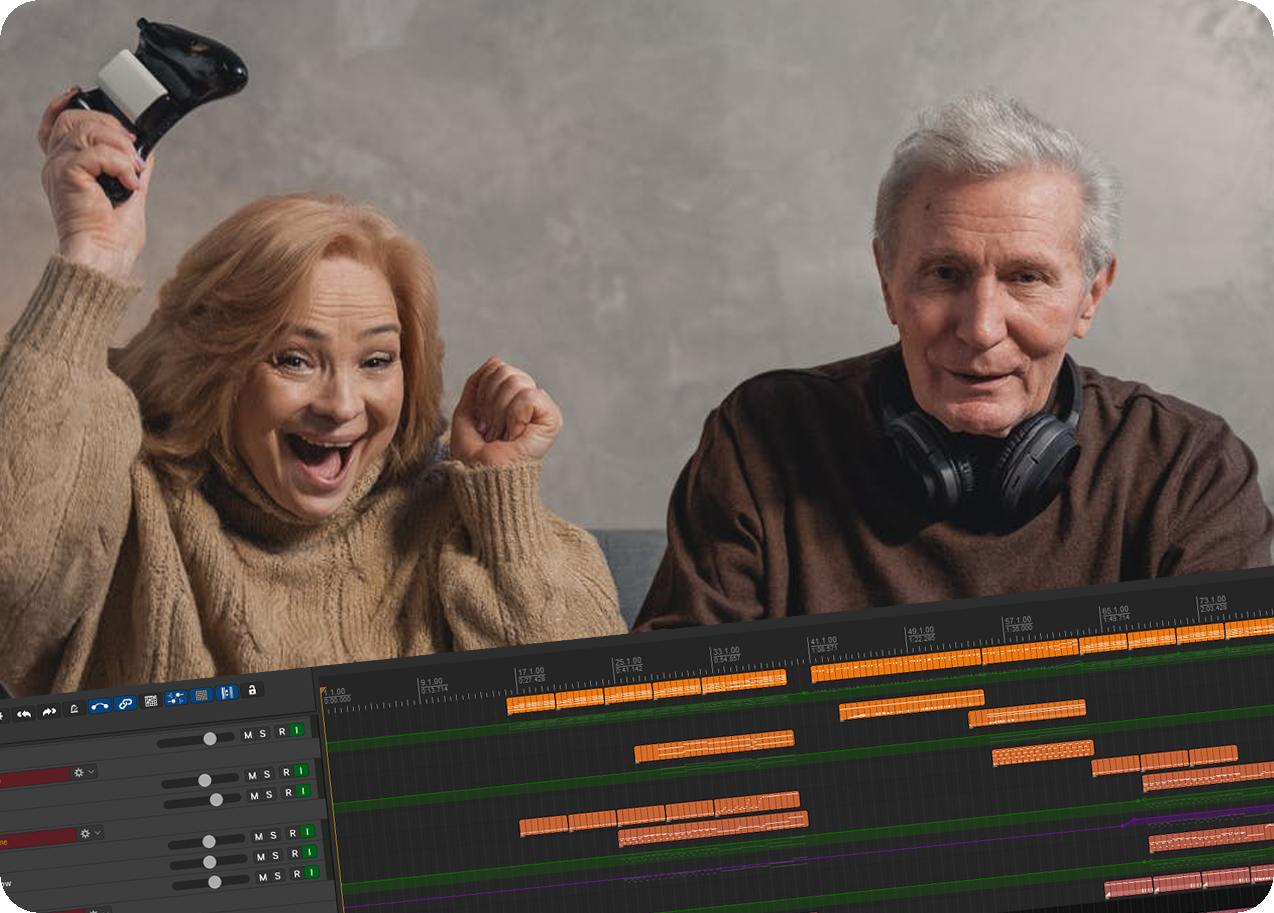Image resolution: width=1274 pixels, height=913 pixels.
Task: Click the 57.1.00 ruler marker
Action: [1018, 620]
